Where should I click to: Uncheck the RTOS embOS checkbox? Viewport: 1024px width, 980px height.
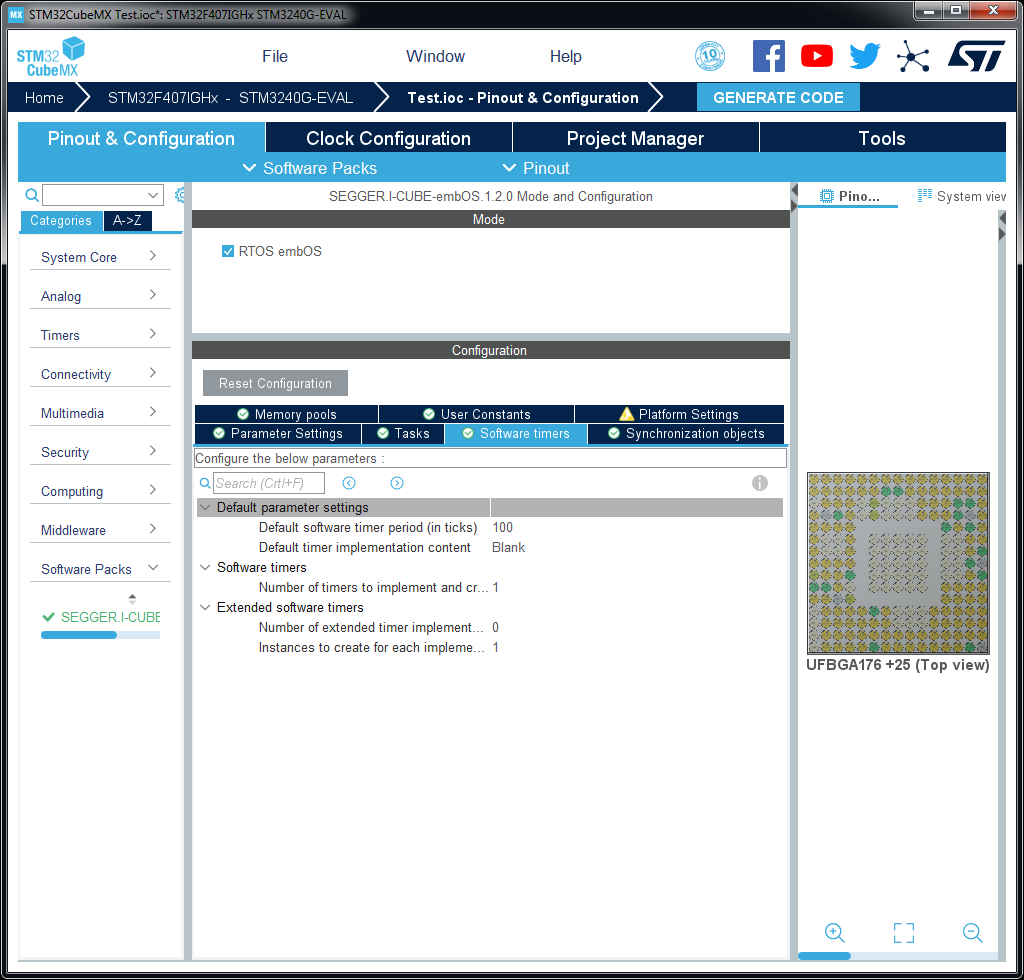pyautogui.click(x=228, y=251)
